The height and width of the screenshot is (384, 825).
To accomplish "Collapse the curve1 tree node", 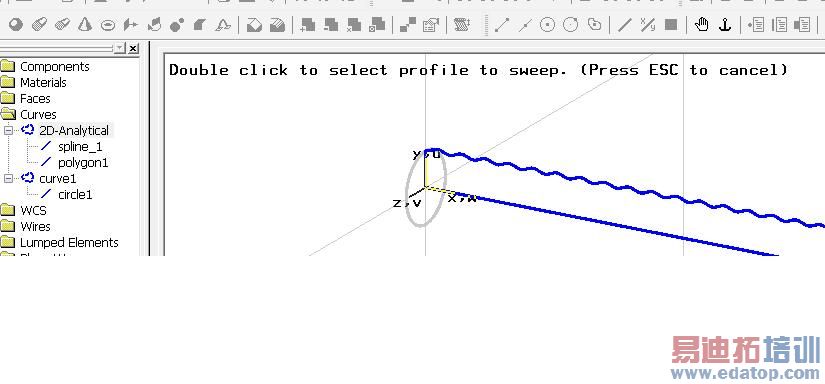I will coord(8,178).
